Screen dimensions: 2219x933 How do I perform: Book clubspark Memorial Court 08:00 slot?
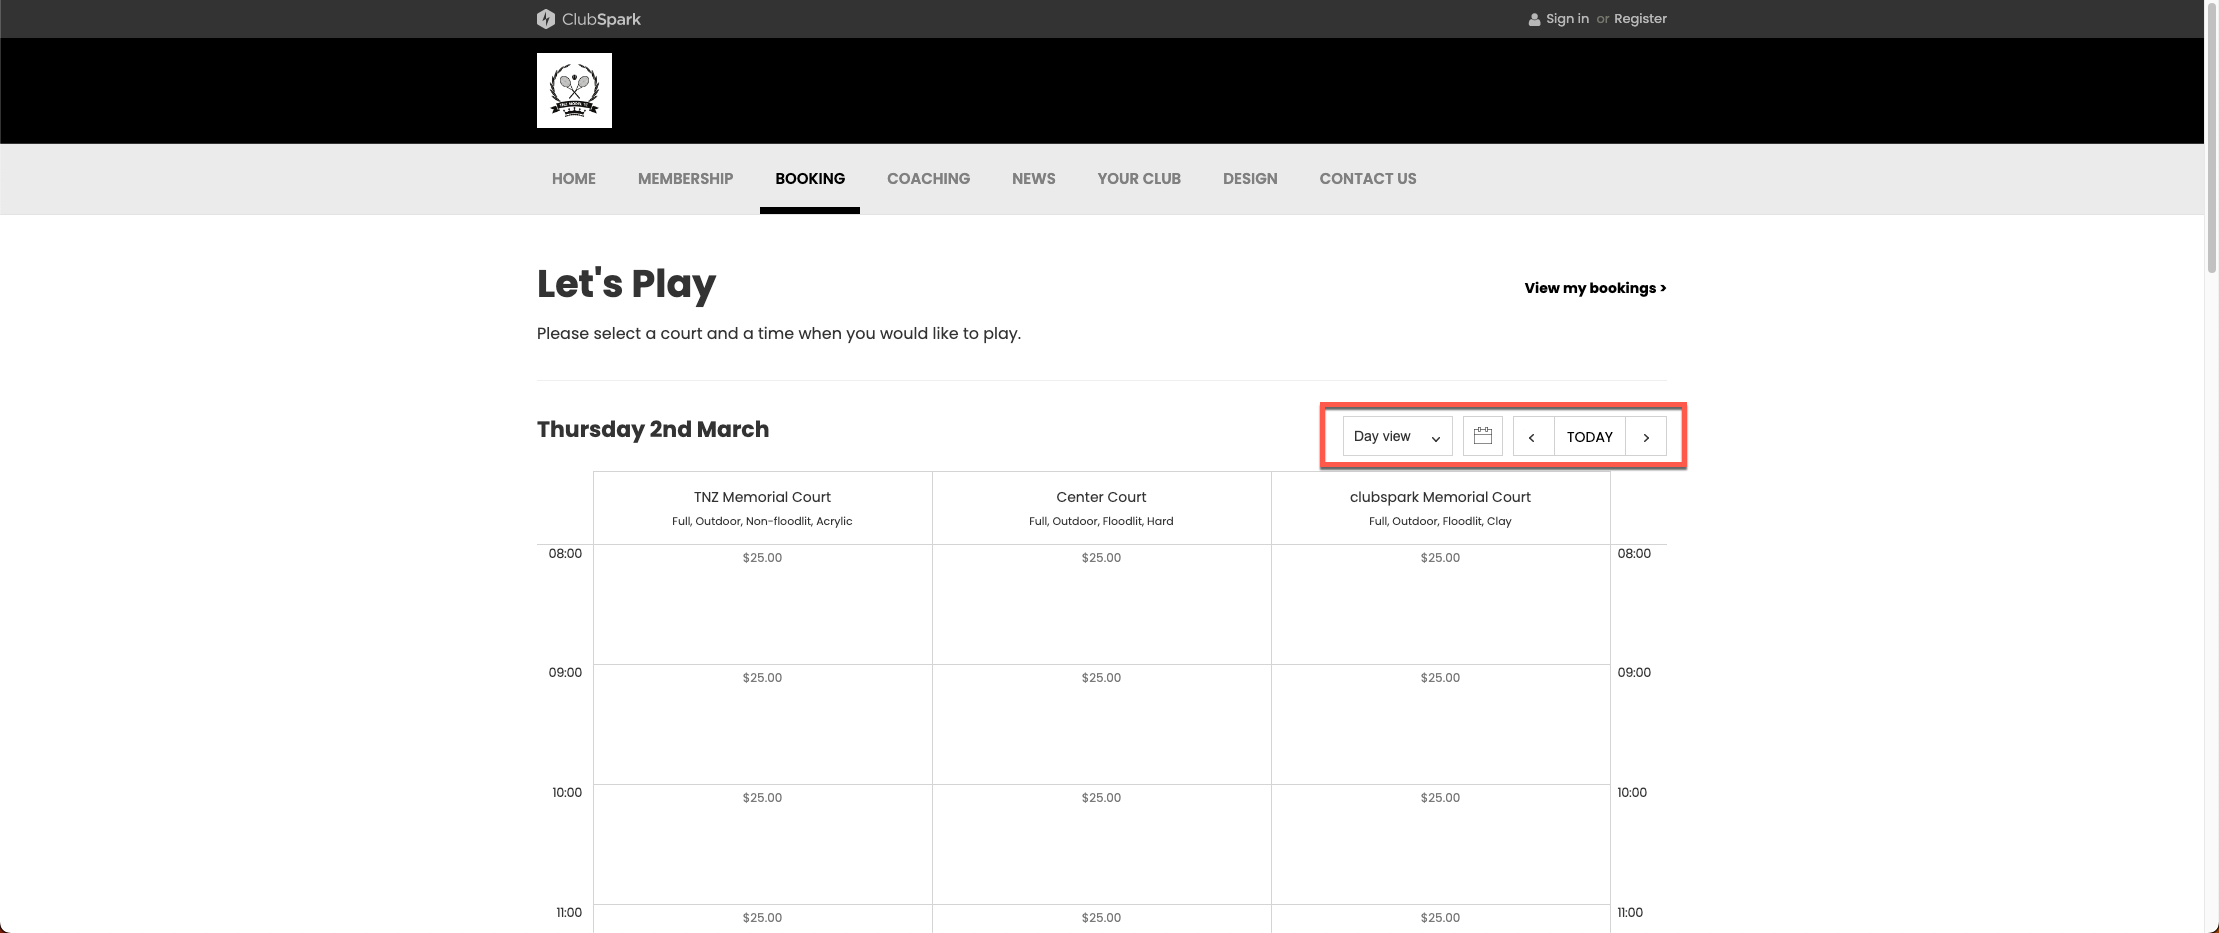[1441, 604]
